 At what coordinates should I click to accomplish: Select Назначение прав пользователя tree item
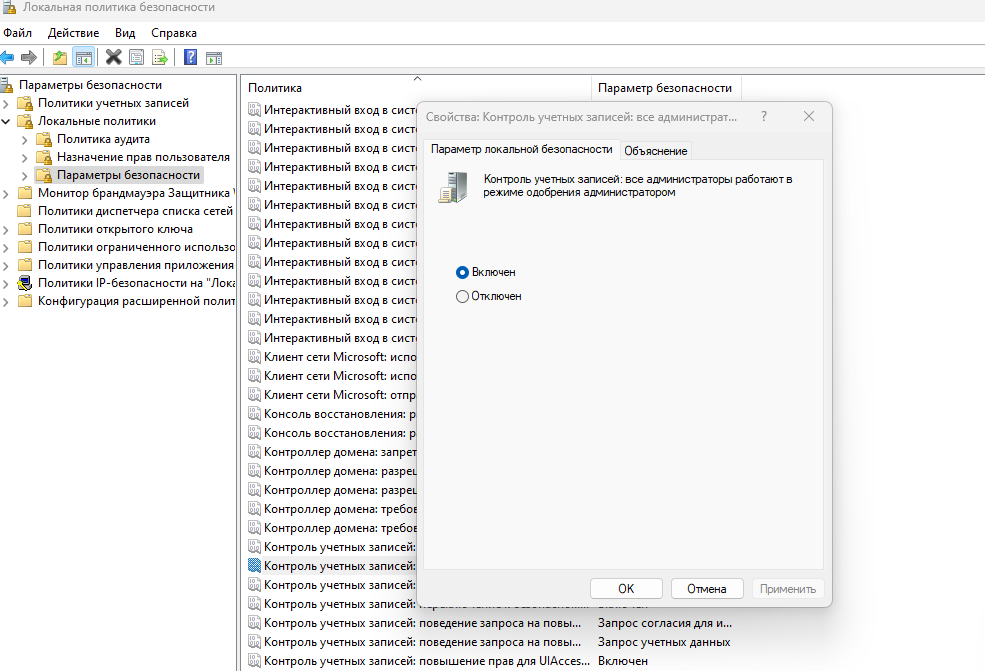(143, 157)
